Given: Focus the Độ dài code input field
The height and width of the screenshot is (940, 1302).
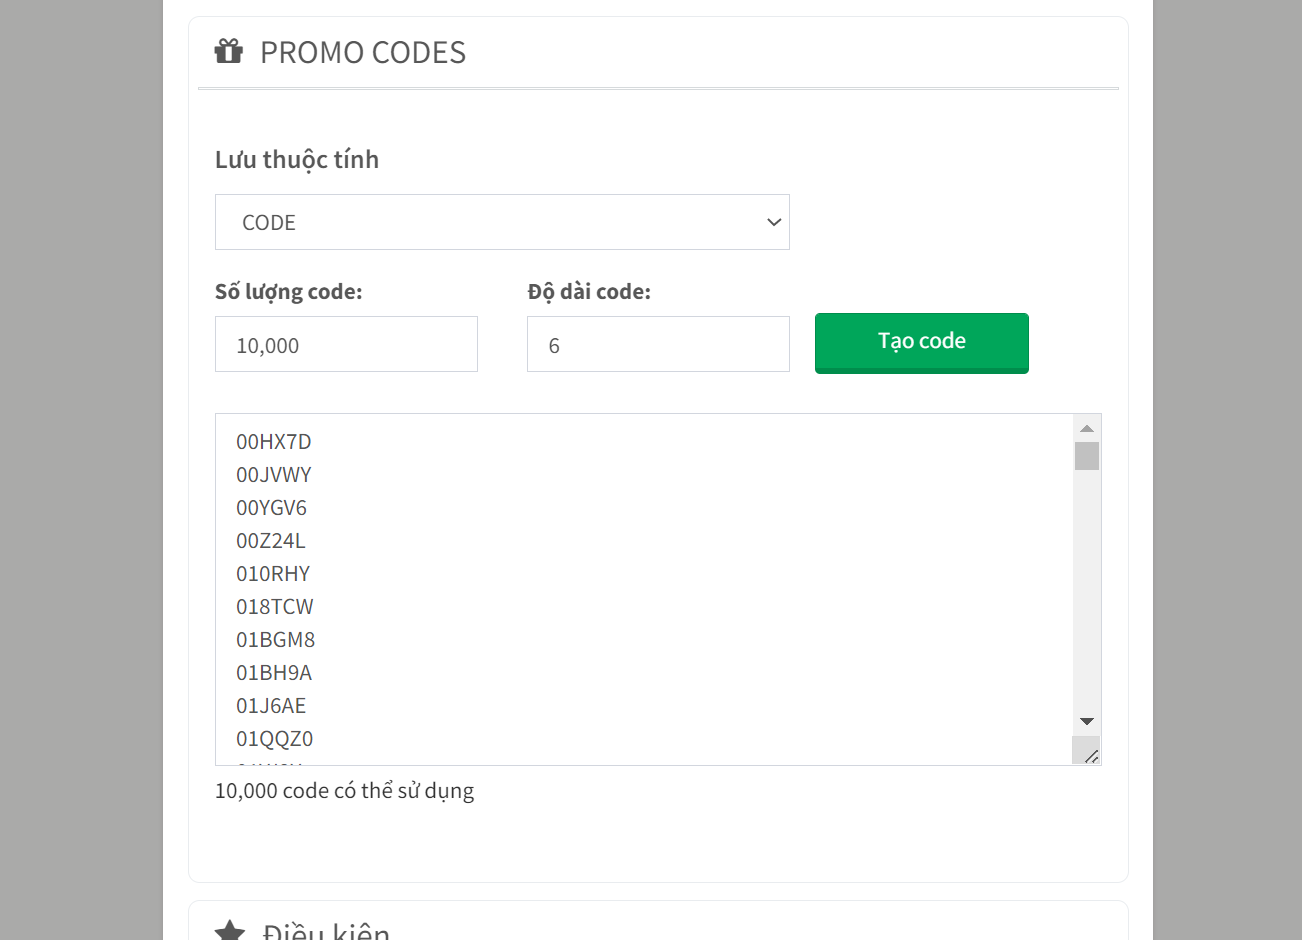Looking at the screenshot, I should click(658, 344).
